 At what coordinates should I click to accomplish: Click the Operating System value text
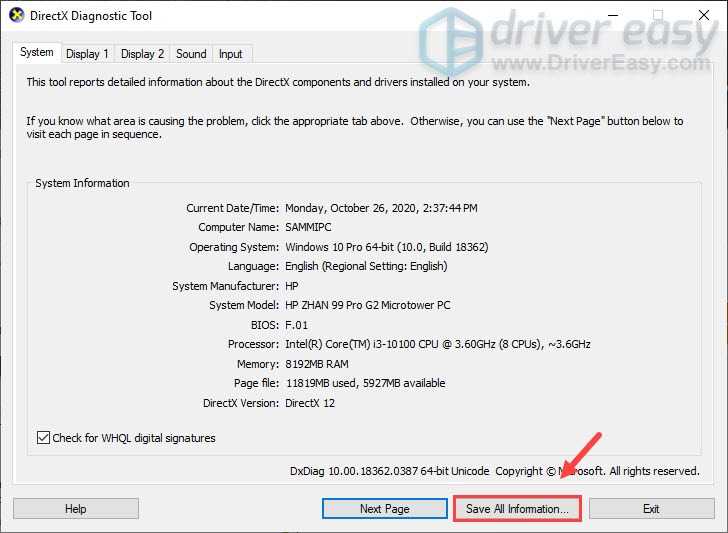click(387, 247)
